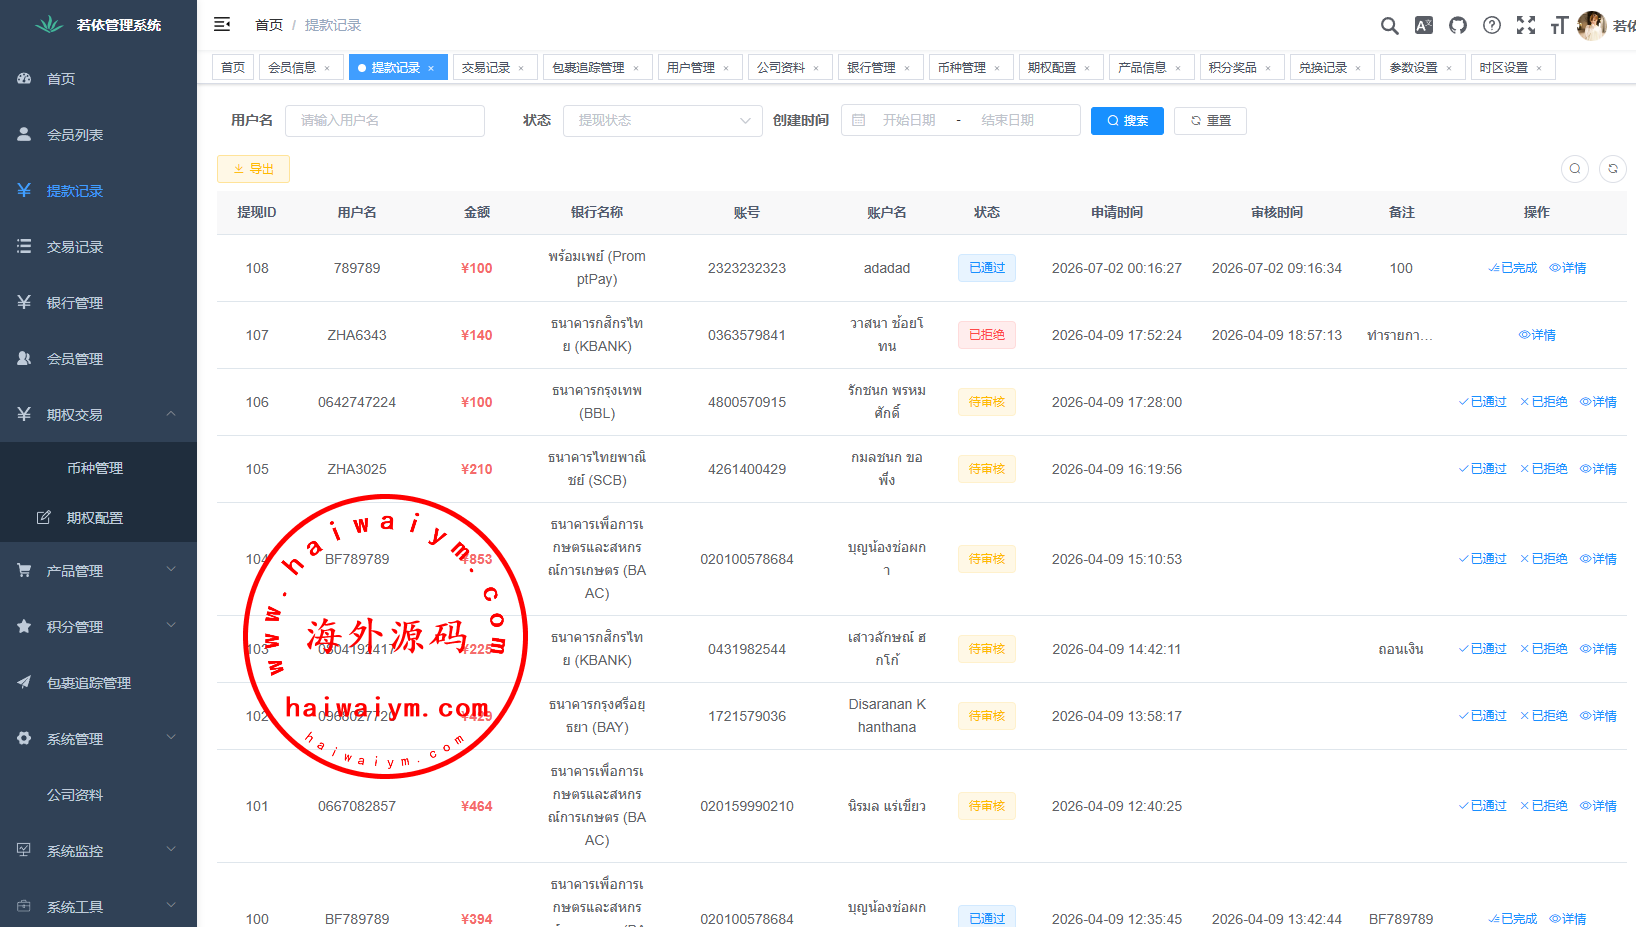This screenshot has width=1636, height=927.
Task: Collapse the sidebar with the hamburger icon
Action: coord(222,24)
